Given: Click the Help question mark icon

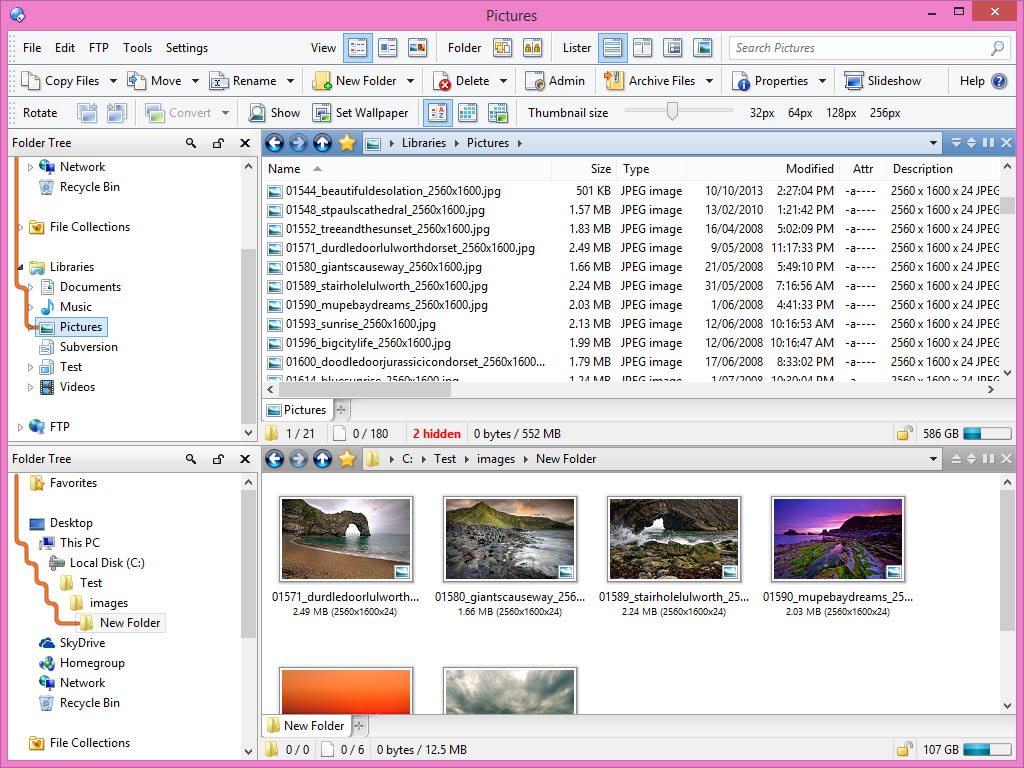Looking at the screenshot, I should [998, 81].
